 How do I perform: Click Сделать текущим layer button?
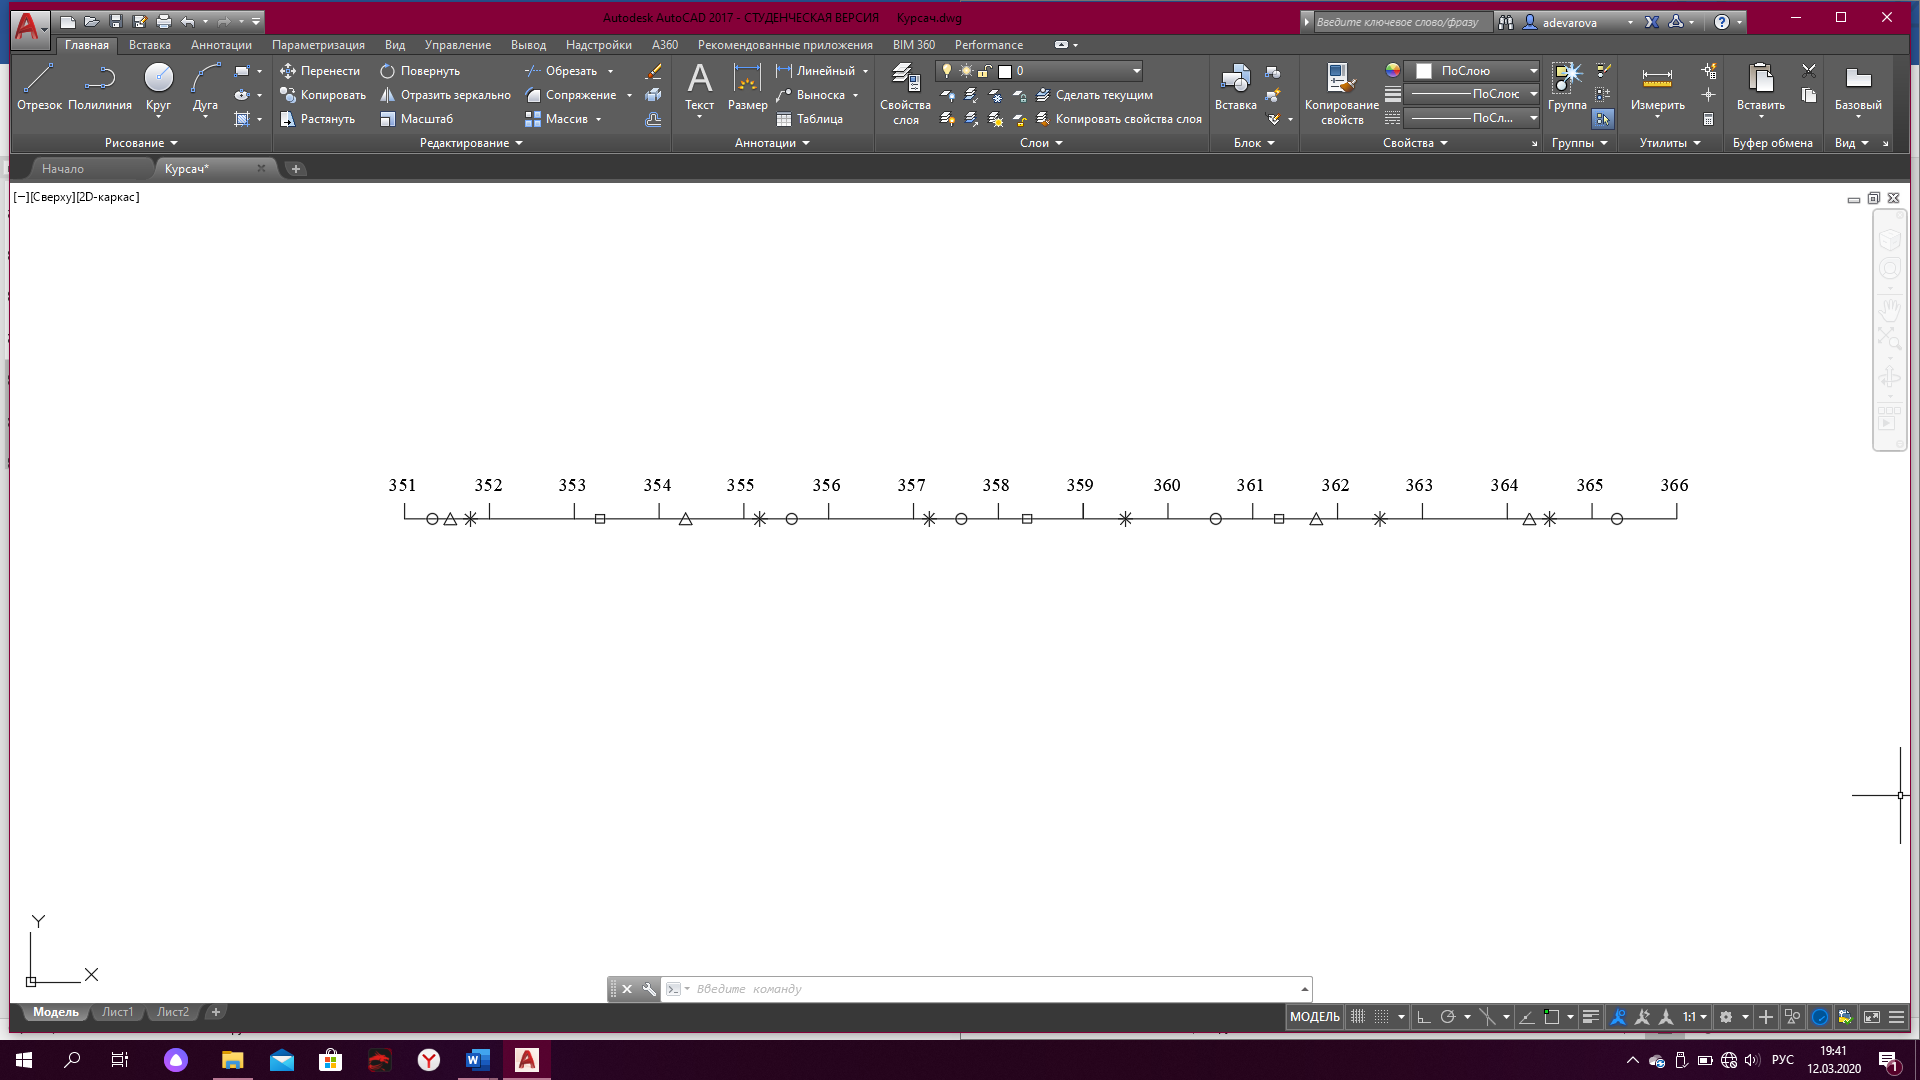(1096, 95)
